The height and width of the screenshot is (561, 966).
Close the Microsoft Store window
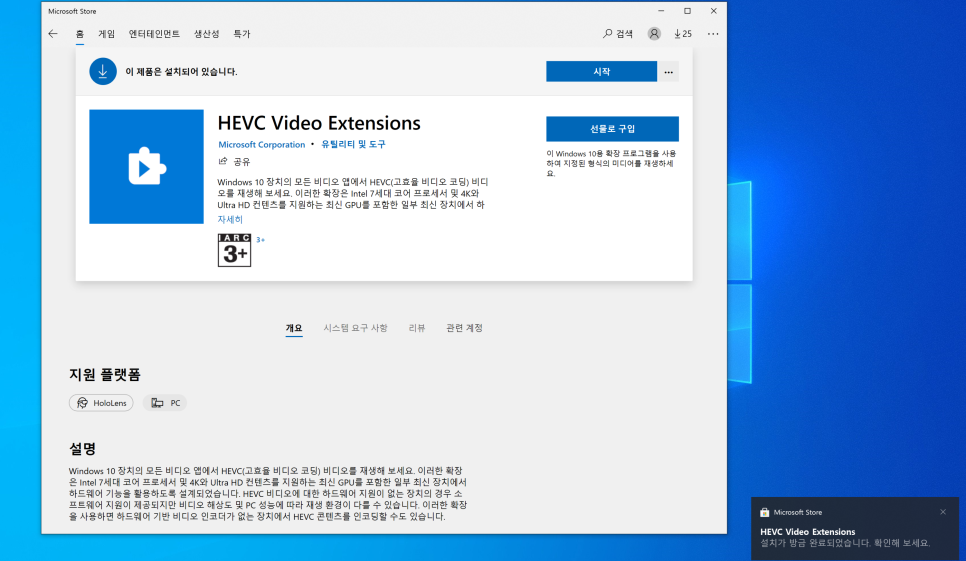click(x=713, y=11)
